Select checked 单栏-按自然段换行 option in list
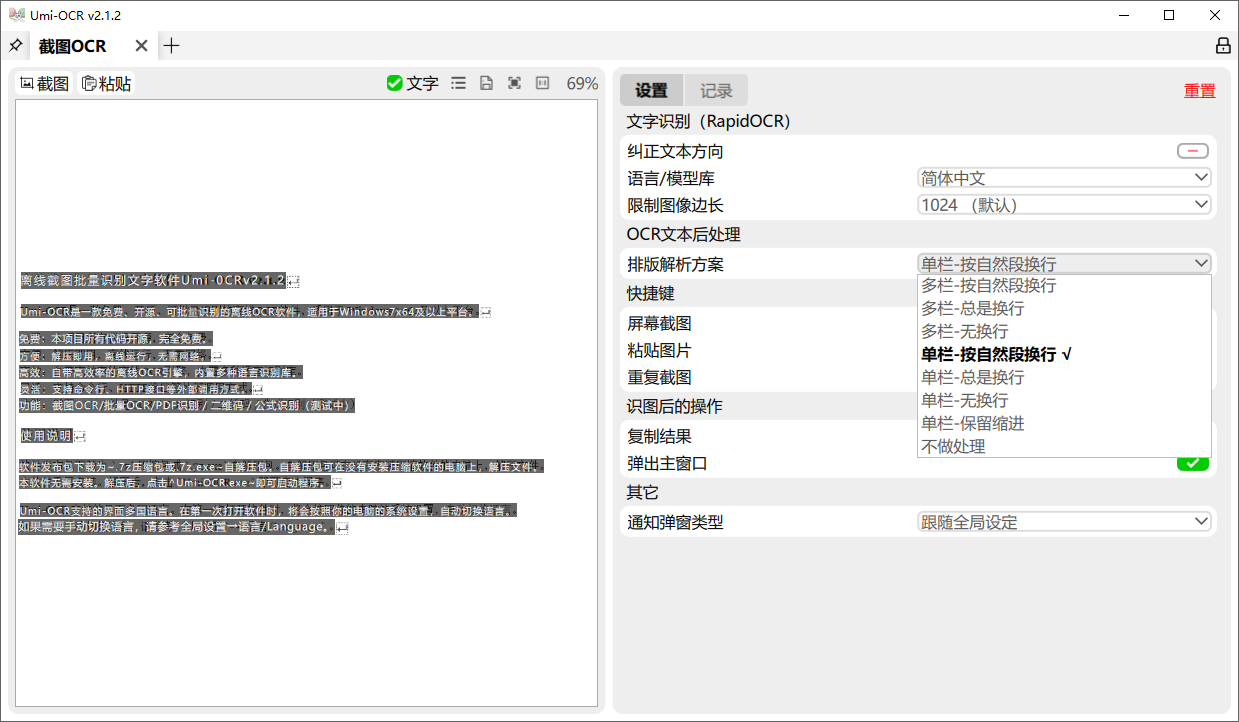Viewport: 1239px width, 722px height. (1064, 355)
